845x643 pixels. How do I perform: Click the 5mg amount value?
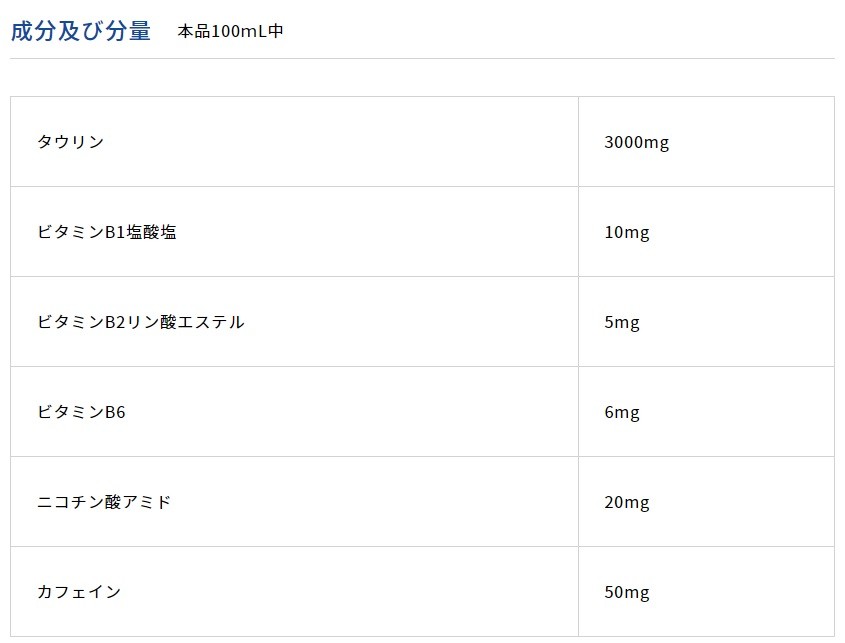(x=621, y=322)
